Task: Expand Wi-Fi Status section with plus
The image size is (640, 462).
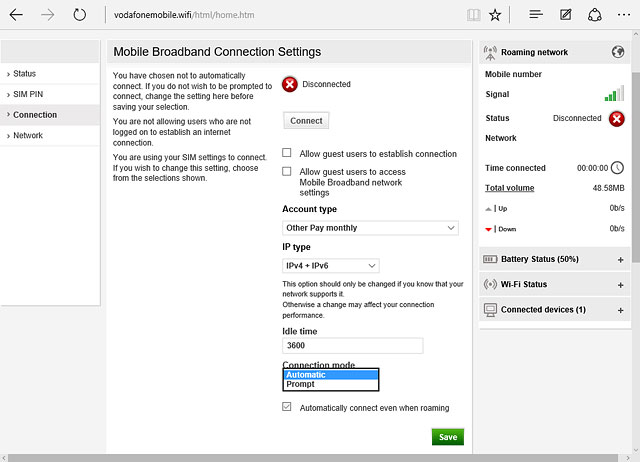Action: [620, 285]
